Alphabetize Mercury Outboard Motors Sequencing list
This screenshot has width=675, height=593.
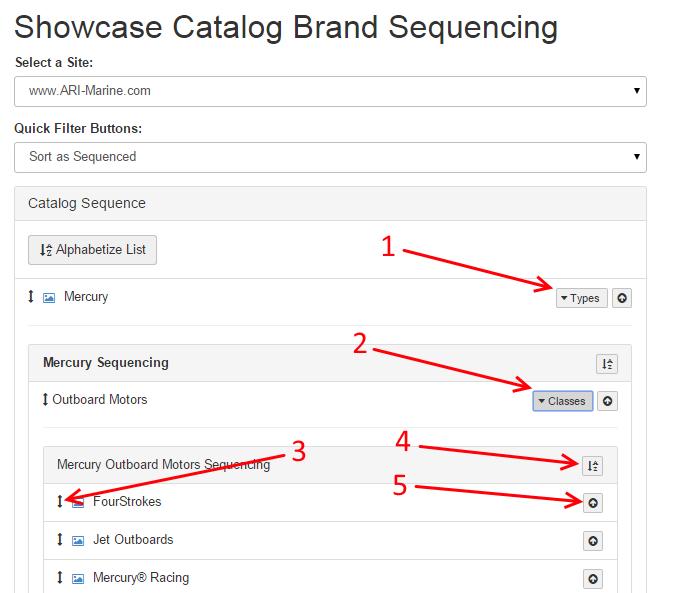click(593, 466)
